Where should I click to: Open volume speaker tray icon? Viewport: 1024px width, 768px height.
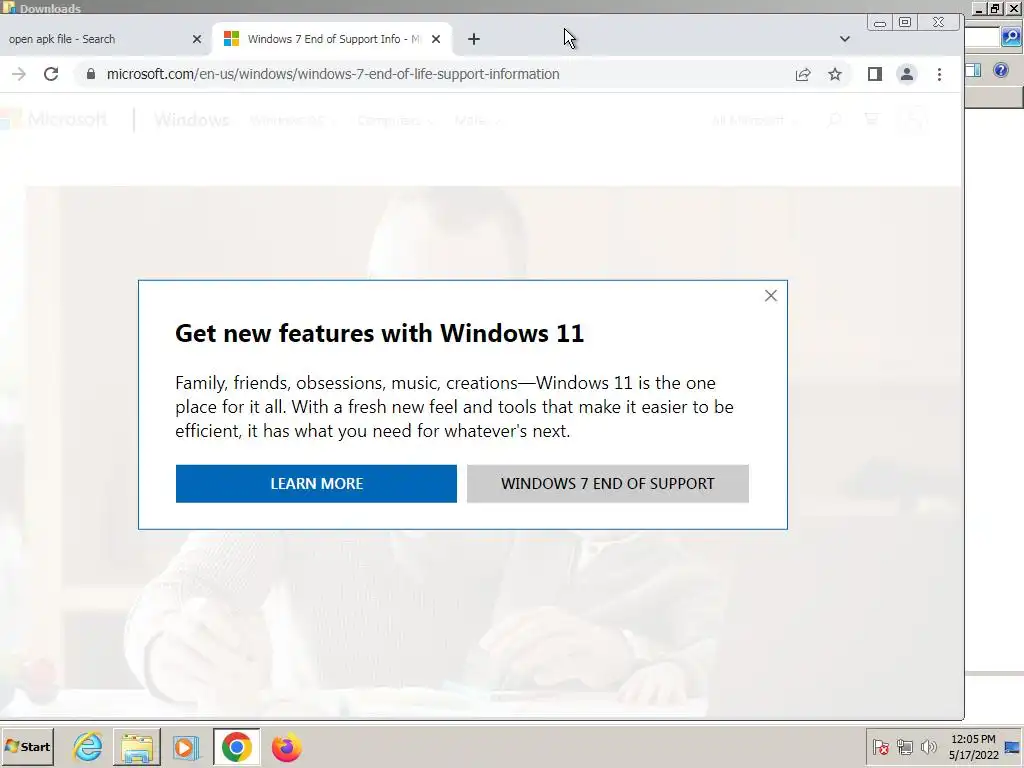coord(928,747)
